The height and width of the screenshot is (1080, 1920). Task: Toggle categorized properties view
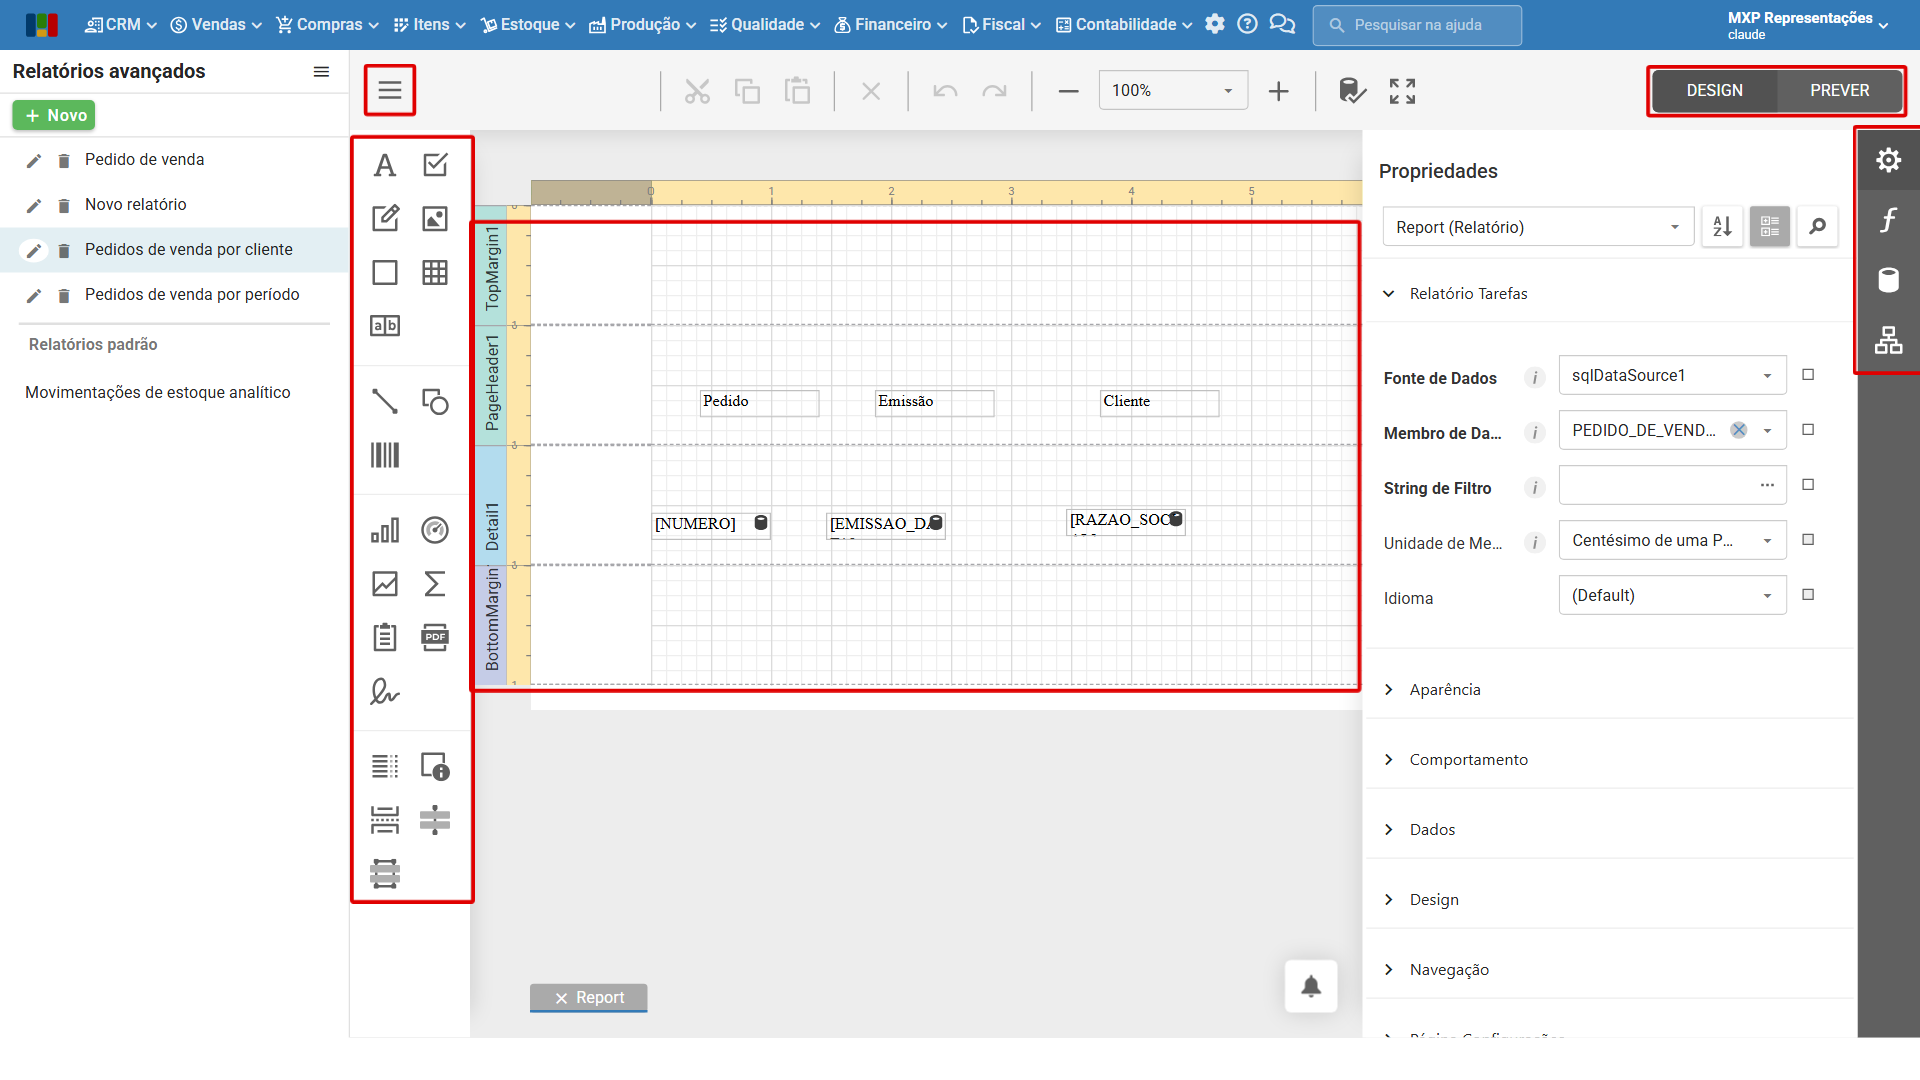pos(1769,227)
